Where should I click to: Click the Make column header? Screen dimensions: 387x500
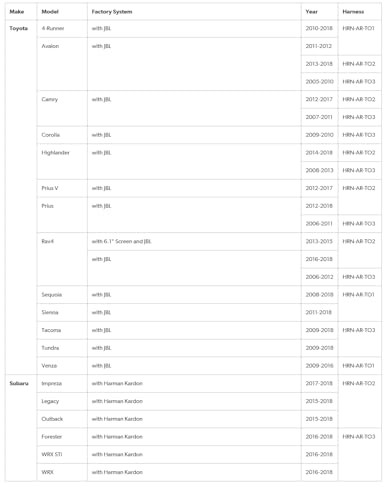[21, 12]
